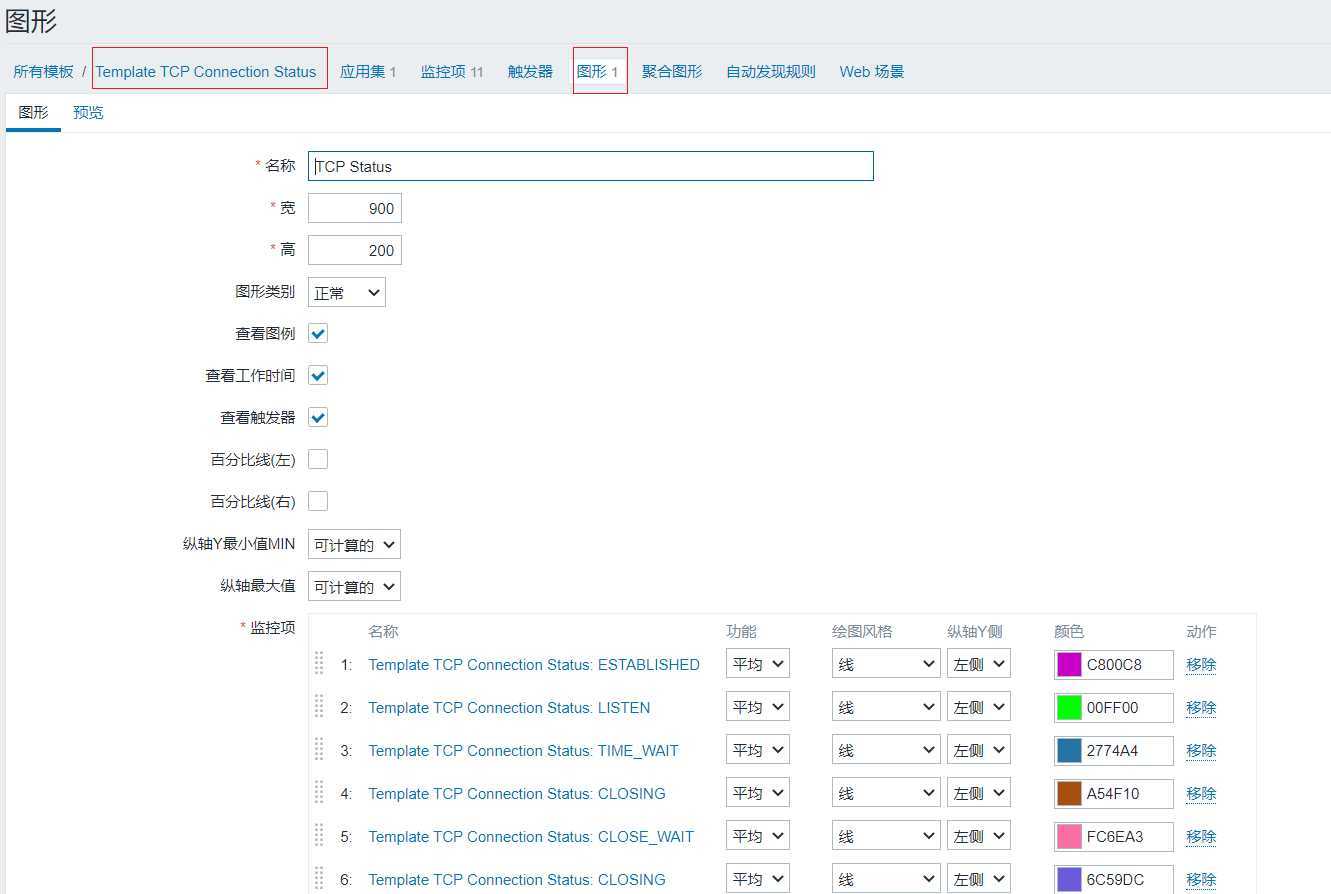This screenshot has width=1331, height=894.
Task: Toggle the 查看触发器 checkbox
Action: (318, 418)
